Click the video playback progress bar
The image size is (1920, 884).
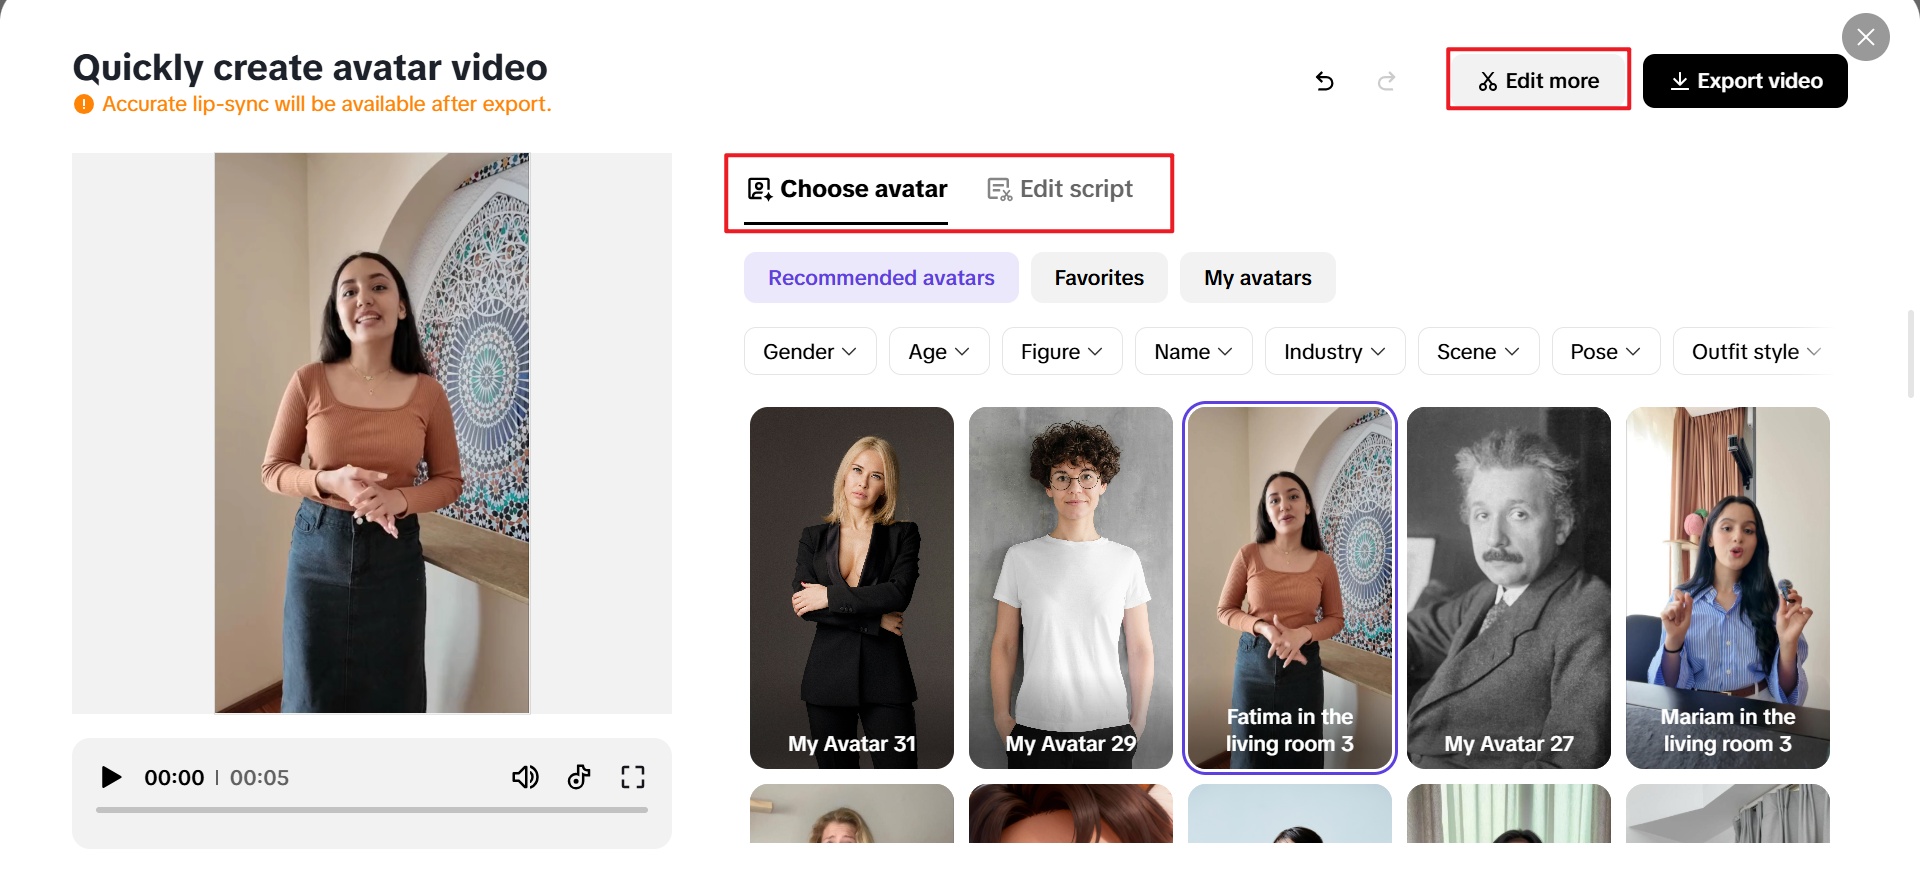372,812
